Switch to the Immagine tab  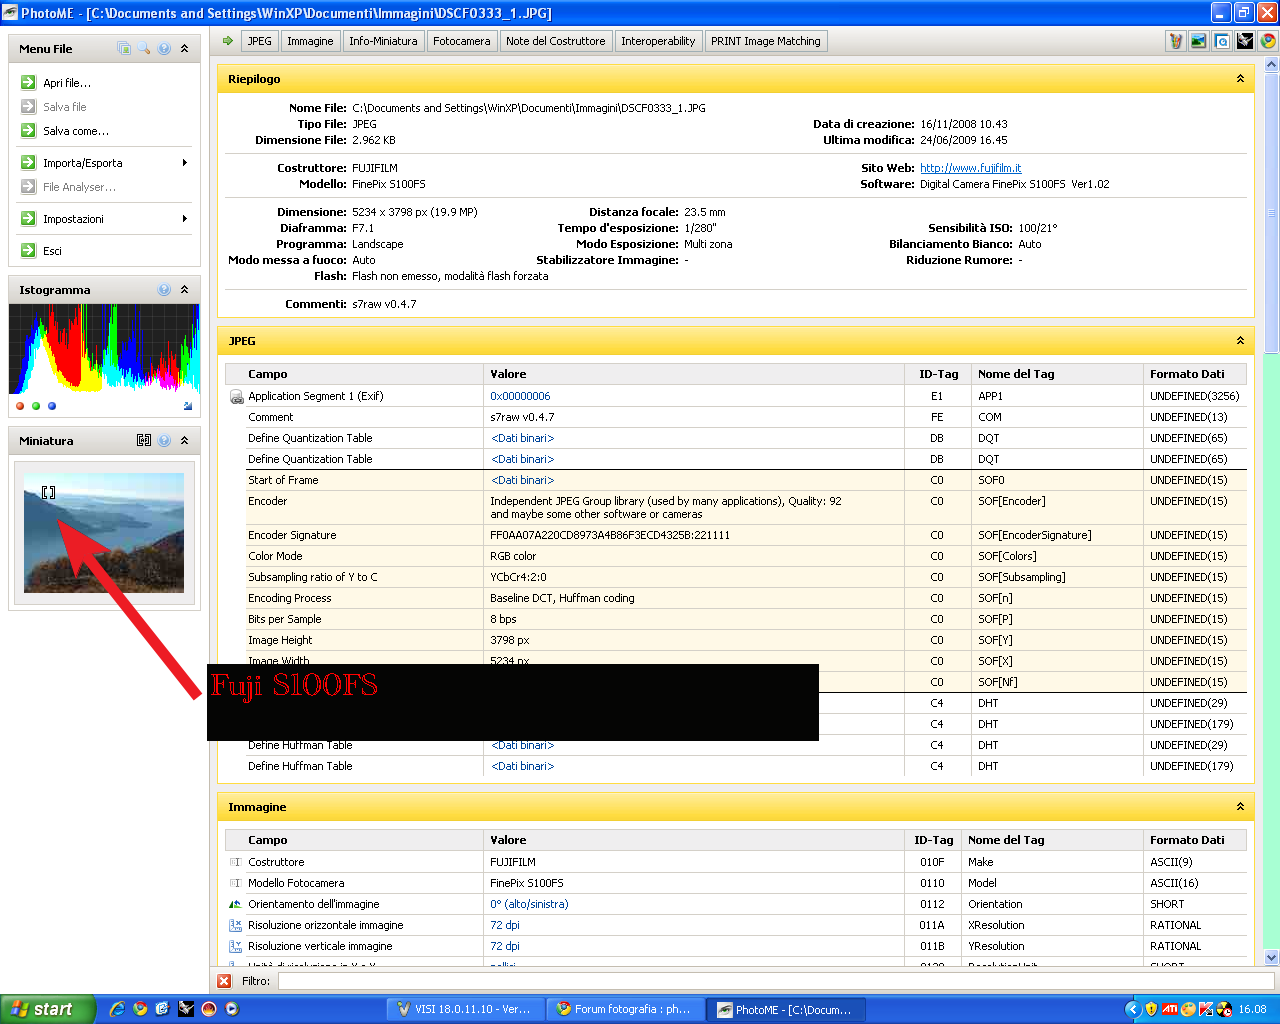point(310,41)
